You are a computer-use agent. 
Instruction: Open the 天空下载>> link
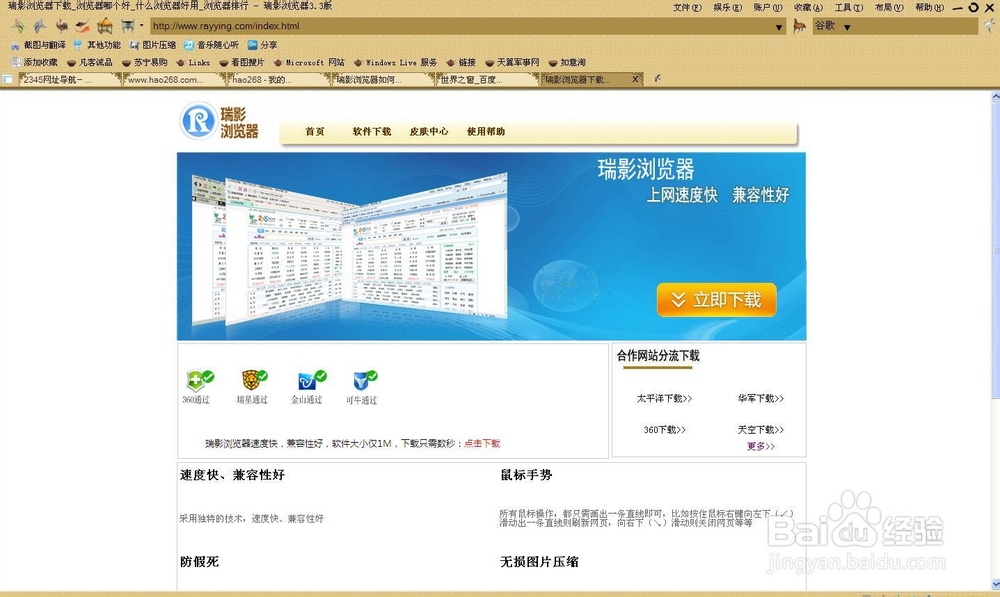(x=761, y=430)
